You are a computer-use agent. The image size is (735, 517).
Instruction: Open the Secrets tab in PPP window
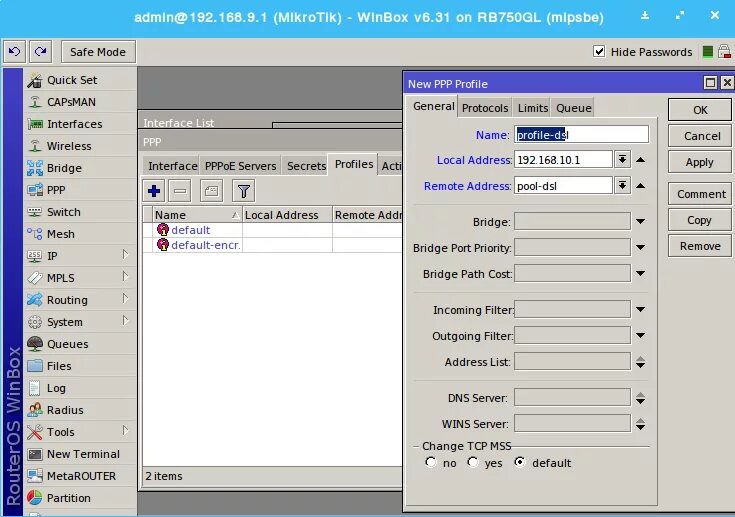click(x=306, y=166)
